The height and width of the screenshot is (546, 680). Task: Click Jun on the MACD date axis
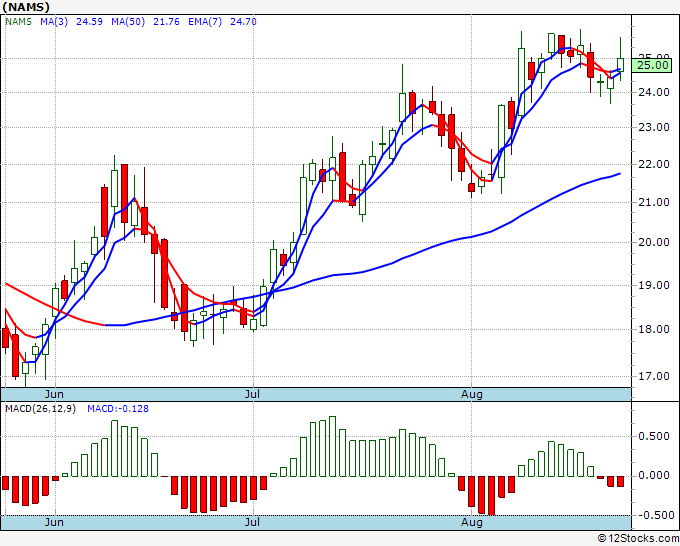[54, 522]
